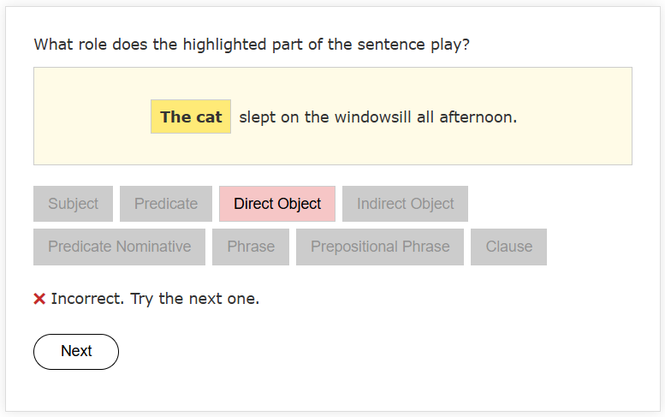The image size is (665, 417).
Task: Click the word "slept" in the sentence
Action: pos(259,117)
